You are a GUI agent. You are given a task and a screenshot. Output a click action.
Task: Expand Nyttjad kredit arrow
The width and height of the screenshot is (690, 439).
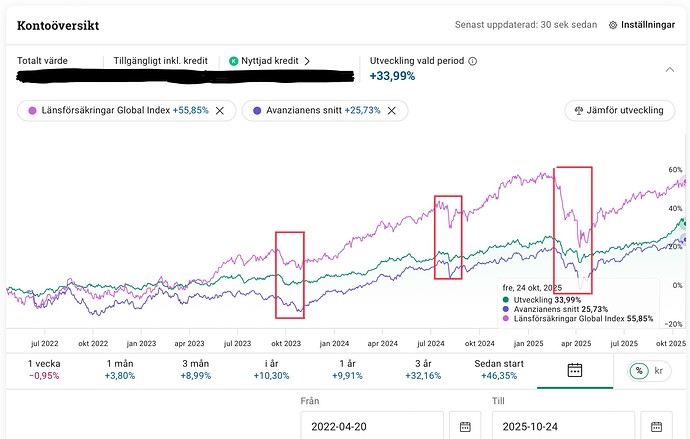[307, 61]
